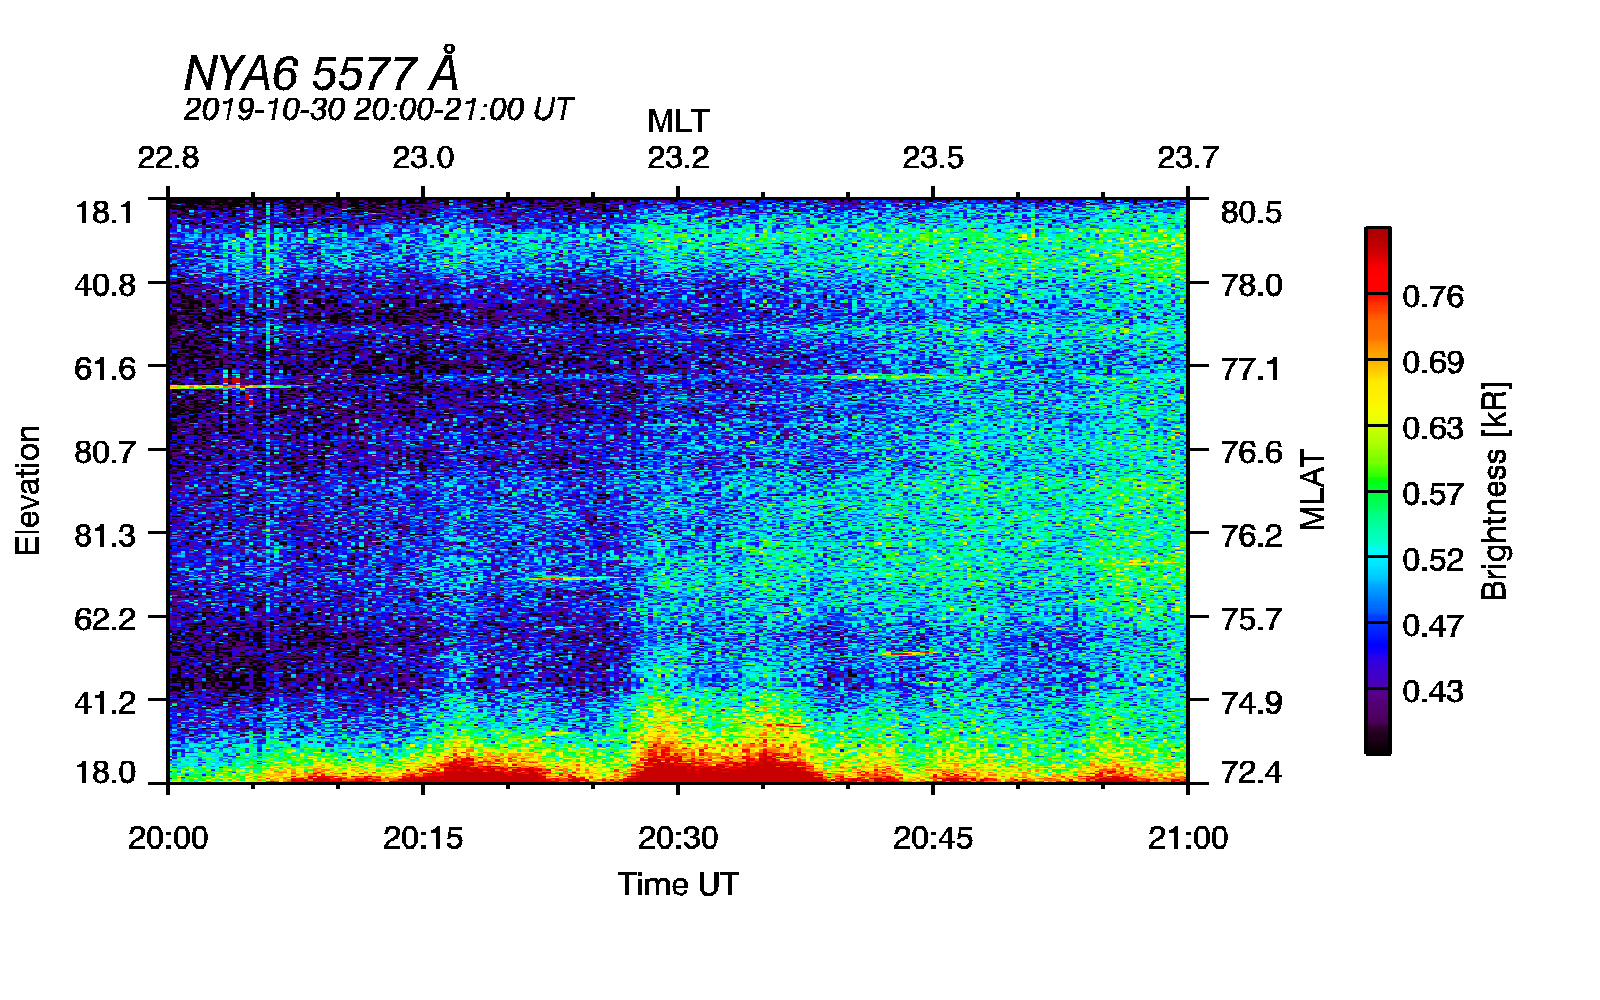Click the MLAT tick label '75.7'
The height and width of the screenshot is (1000, 1600).
1252,619
